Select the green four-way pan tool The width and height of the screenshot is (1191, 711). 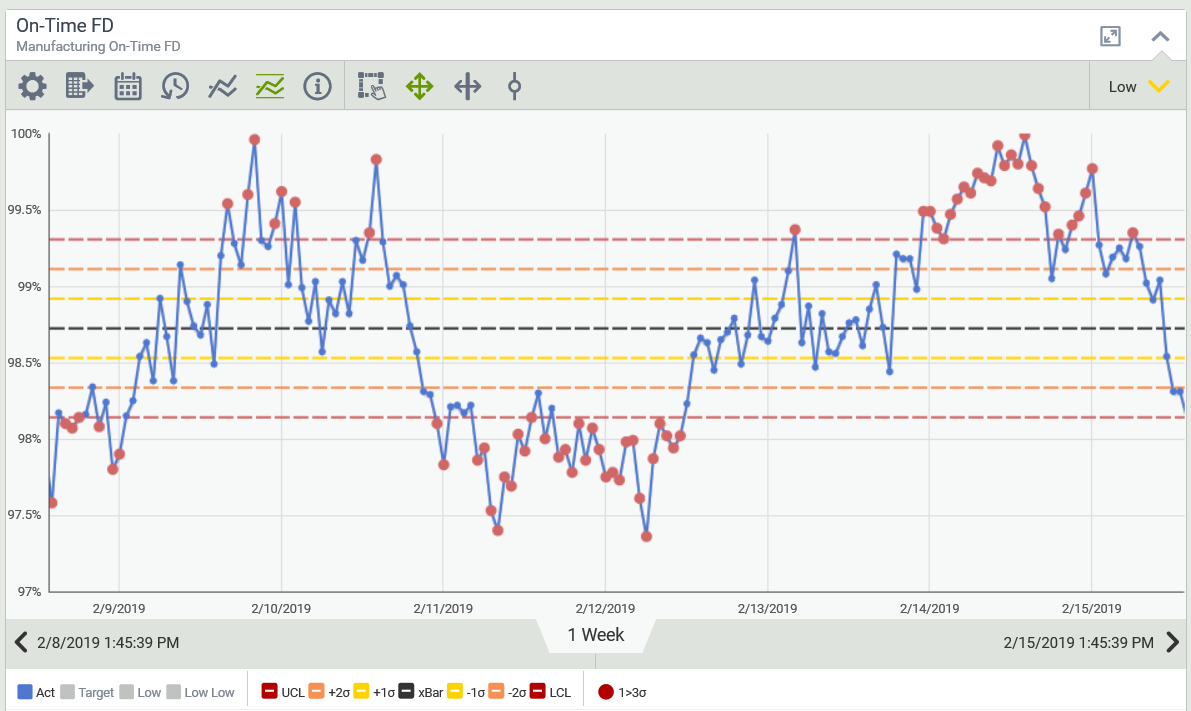419,86
